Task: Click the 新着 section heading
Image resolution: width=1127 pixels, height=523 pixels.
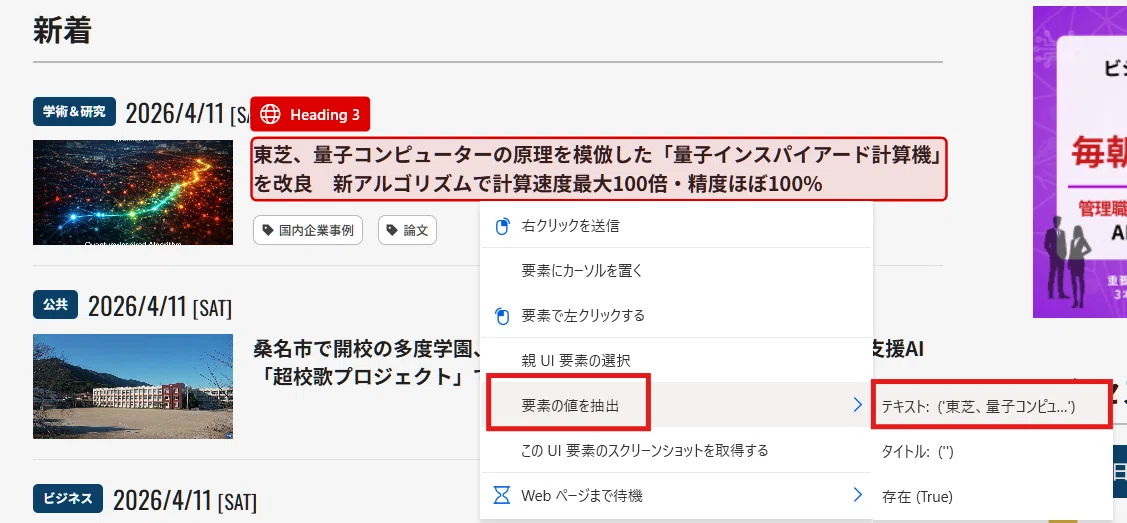Action: 62,29
